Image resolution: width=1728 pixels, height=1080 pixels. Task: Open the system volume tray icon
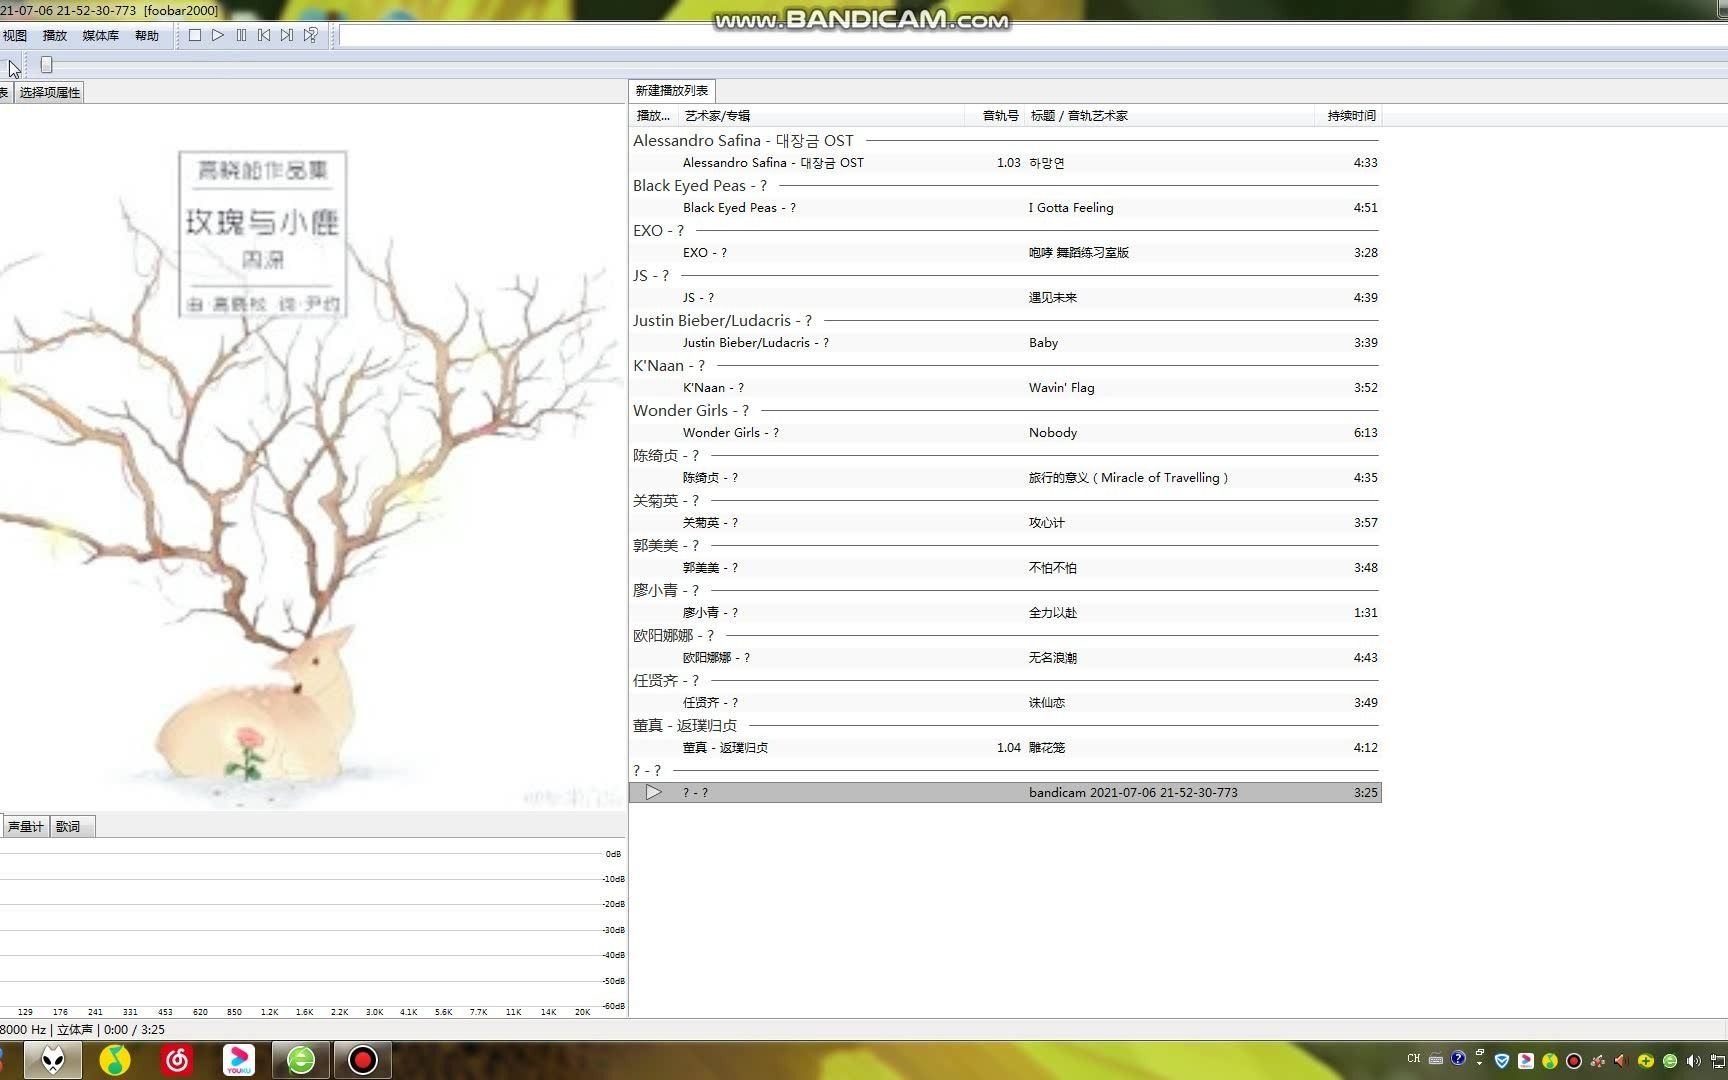point(1693,1061)
